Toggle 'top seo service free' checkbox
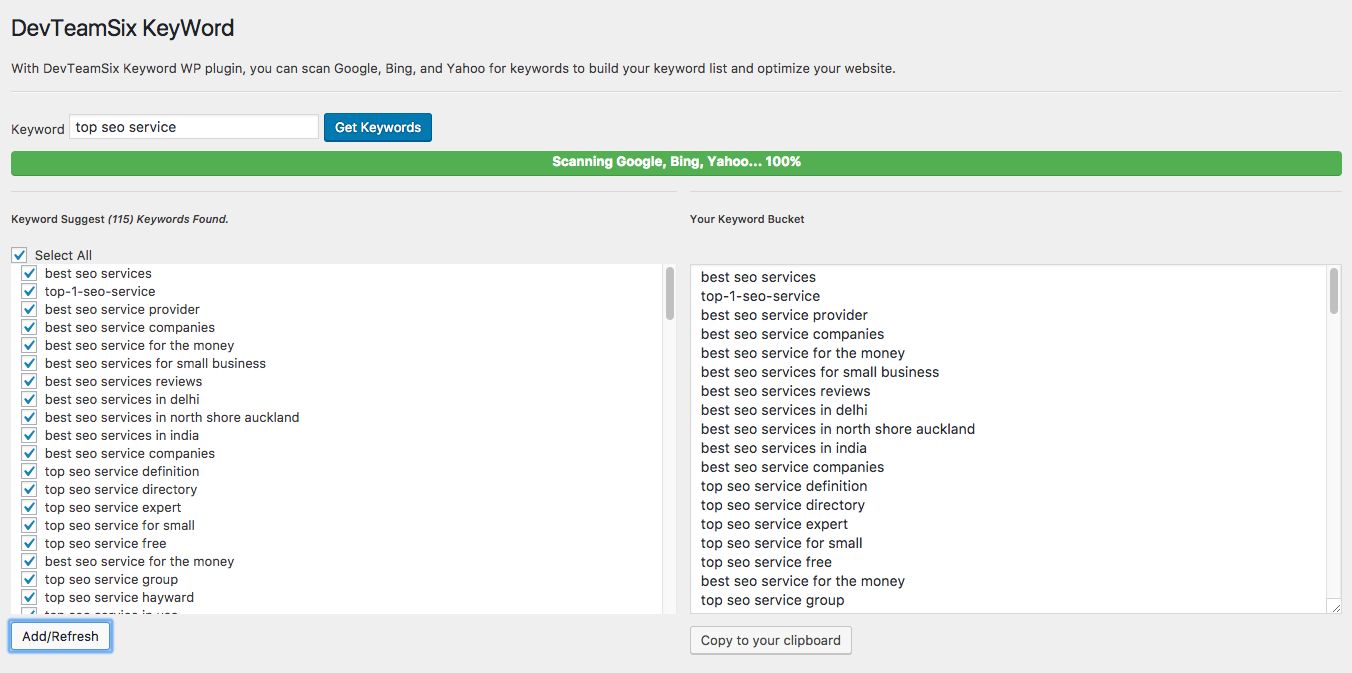 [29, 543]
